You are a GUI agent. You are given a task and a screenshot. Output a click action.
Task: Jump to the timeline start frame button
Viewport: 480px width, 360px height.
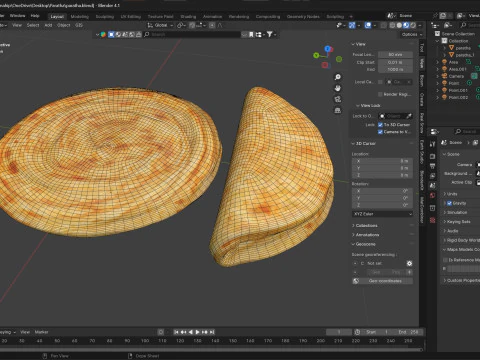pyautogui.click(x=176, y=332)
